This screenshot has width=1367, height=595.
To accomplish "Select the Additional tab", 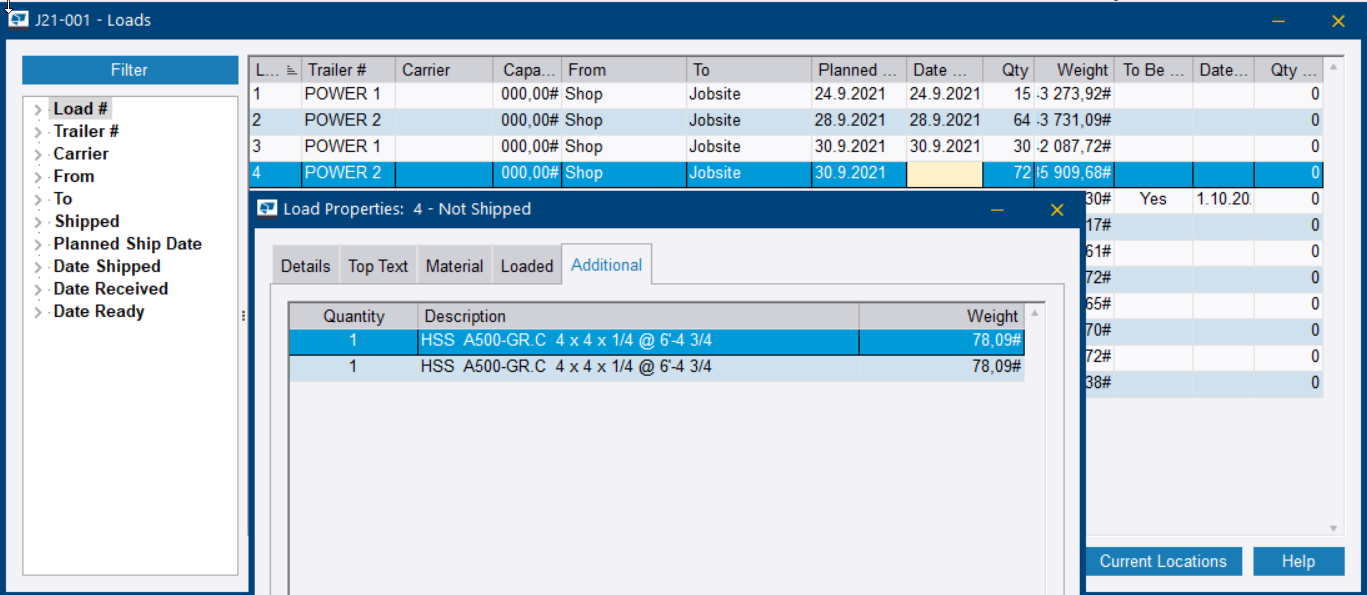I will click(607, 265).
